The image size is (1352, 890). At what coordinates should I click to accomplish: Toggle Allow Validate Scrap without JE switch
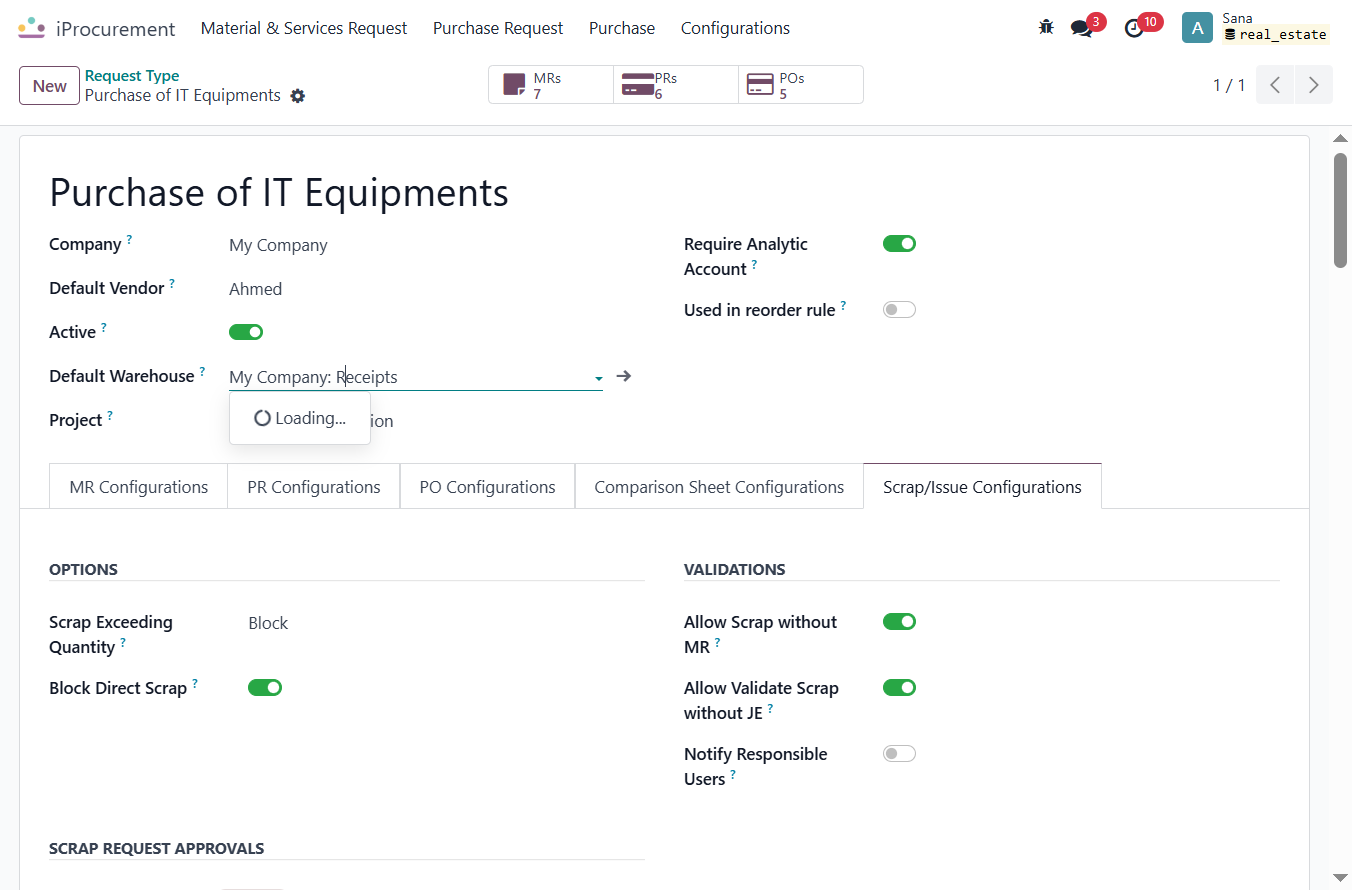pyautogui.click(x=899, y=688)
